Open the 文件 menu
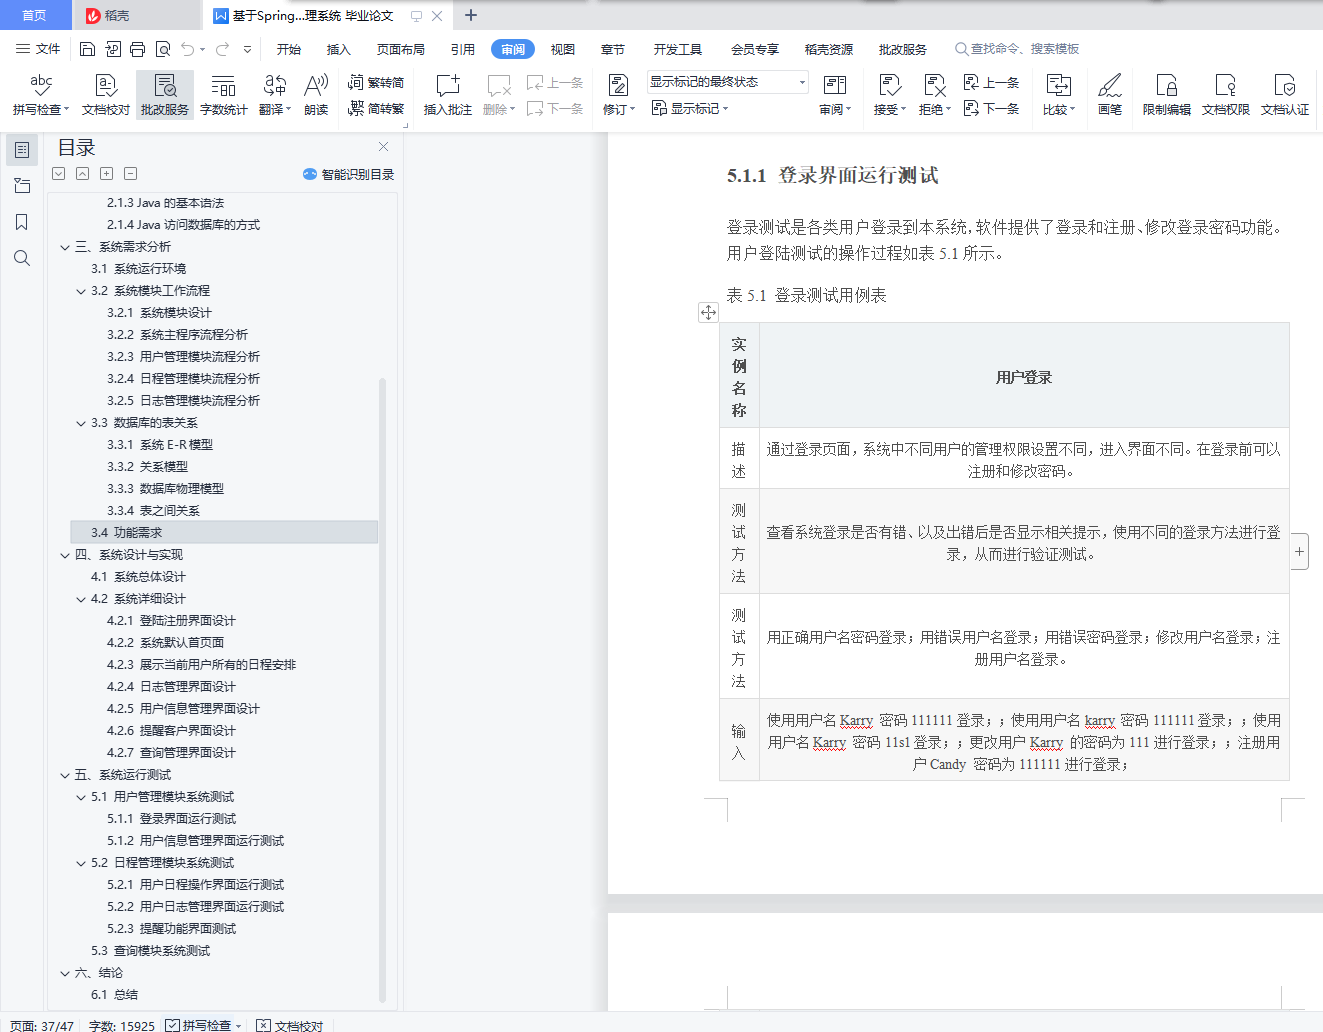The image size is (1323, 1032). click(x=38, y=49)
